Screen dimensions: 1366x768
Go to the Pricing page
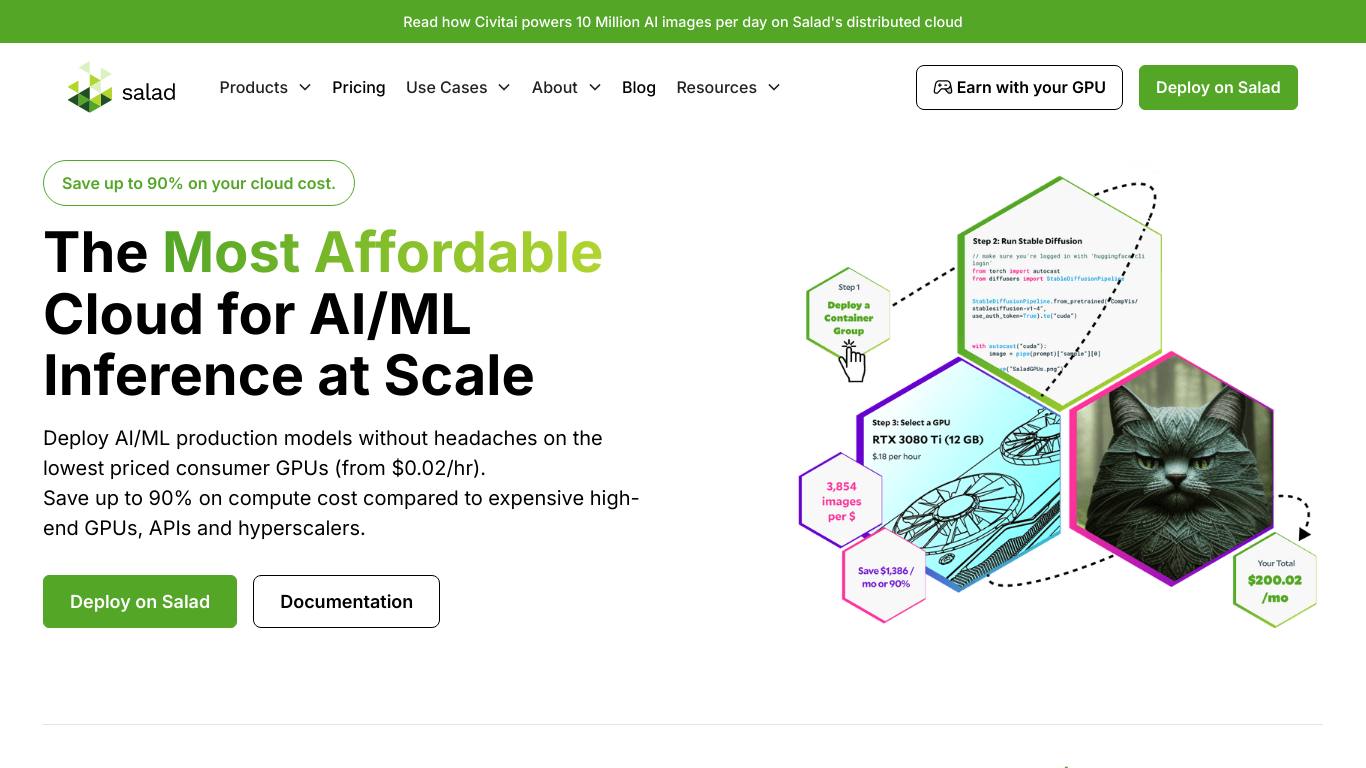358,87
